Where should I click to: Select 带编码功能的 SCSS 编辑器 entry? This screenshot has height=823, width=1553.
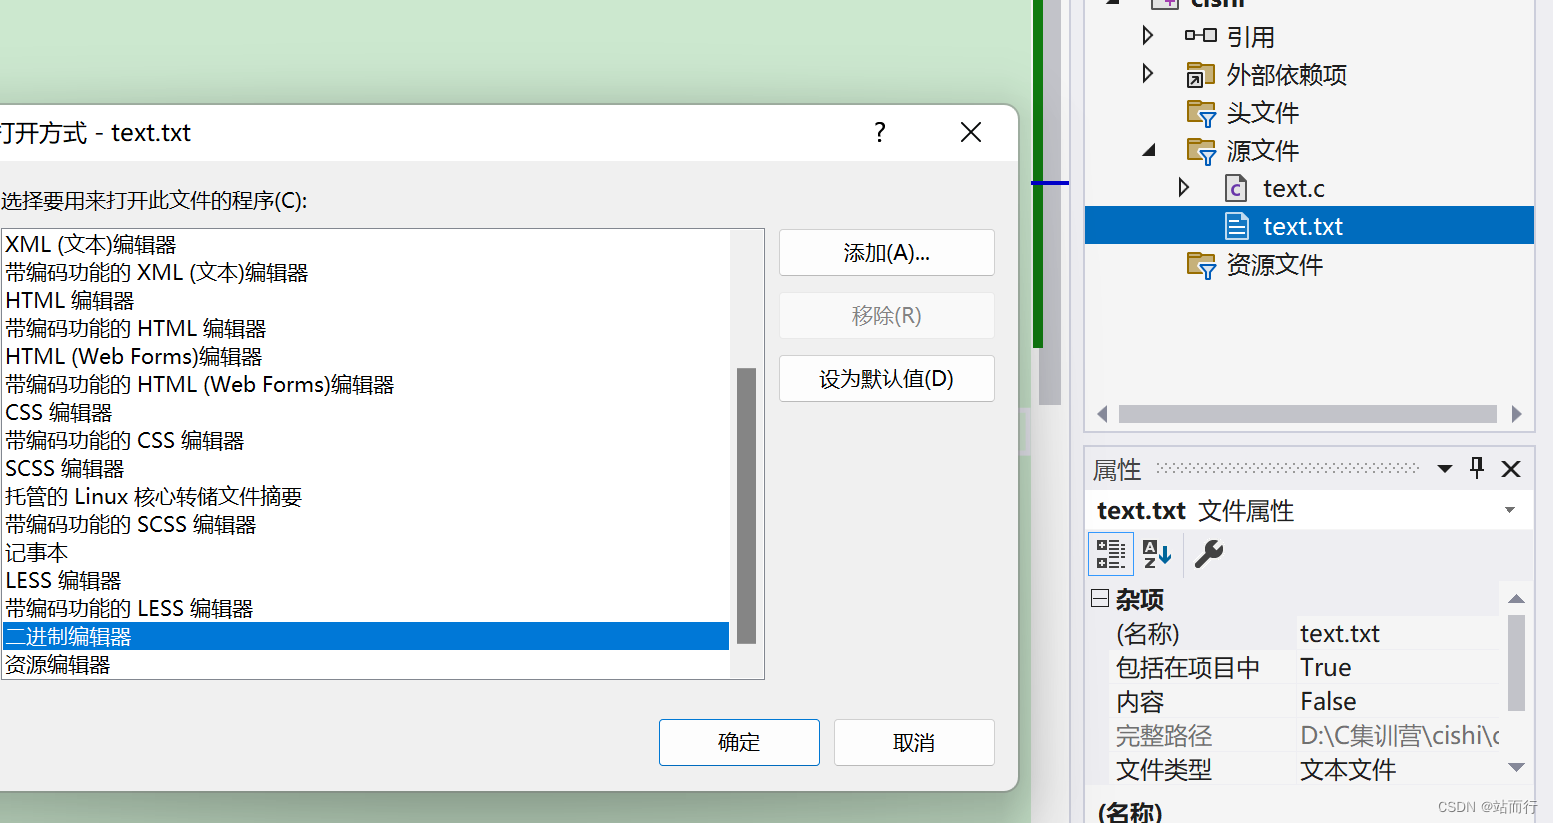point(366,524)
